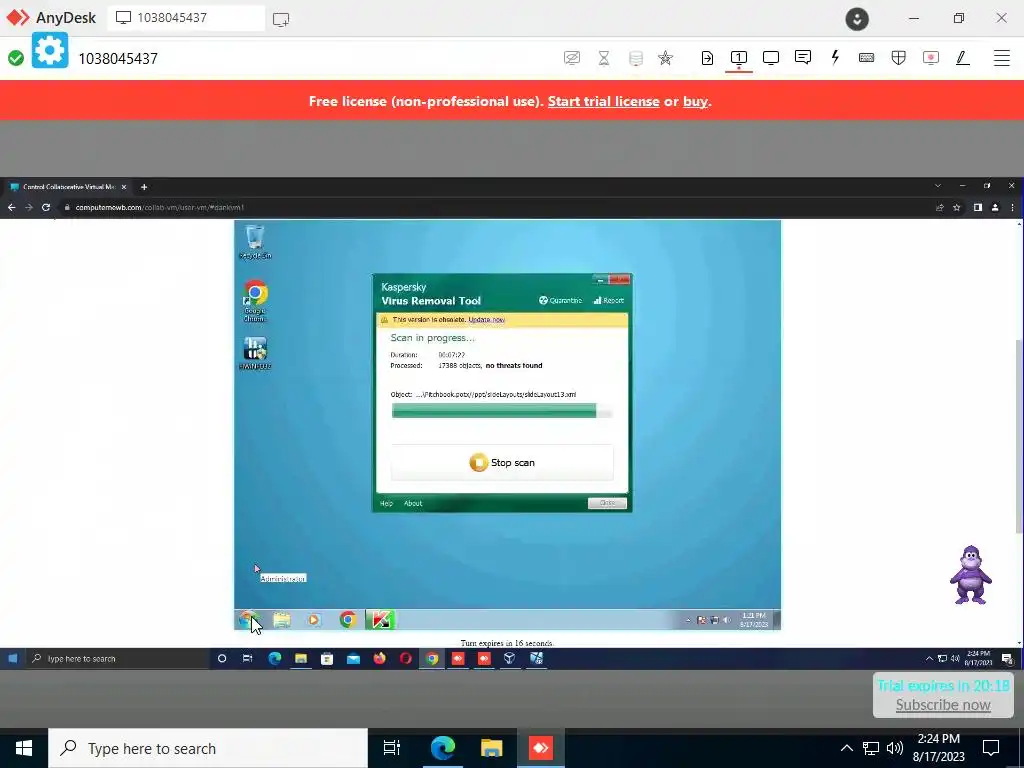Select the whiteboard pen icon in AnyDesk
Screen dimensions: 1024x768
click(963, 58)
